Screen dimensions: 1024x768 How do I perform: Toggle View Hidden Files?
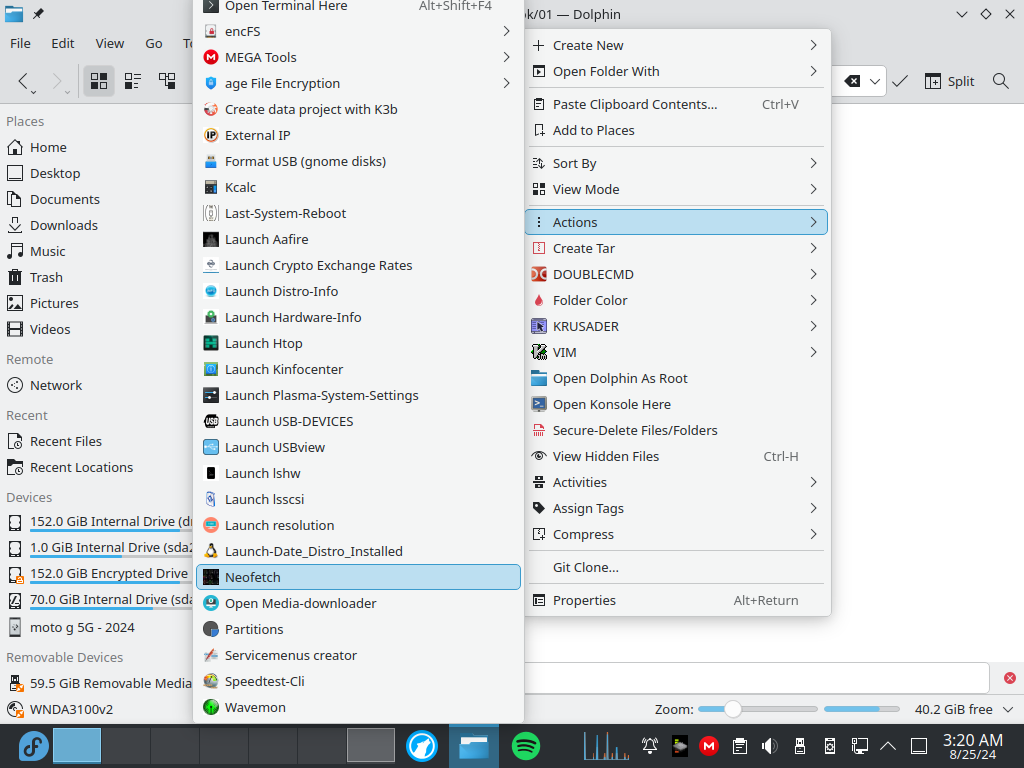676,456
